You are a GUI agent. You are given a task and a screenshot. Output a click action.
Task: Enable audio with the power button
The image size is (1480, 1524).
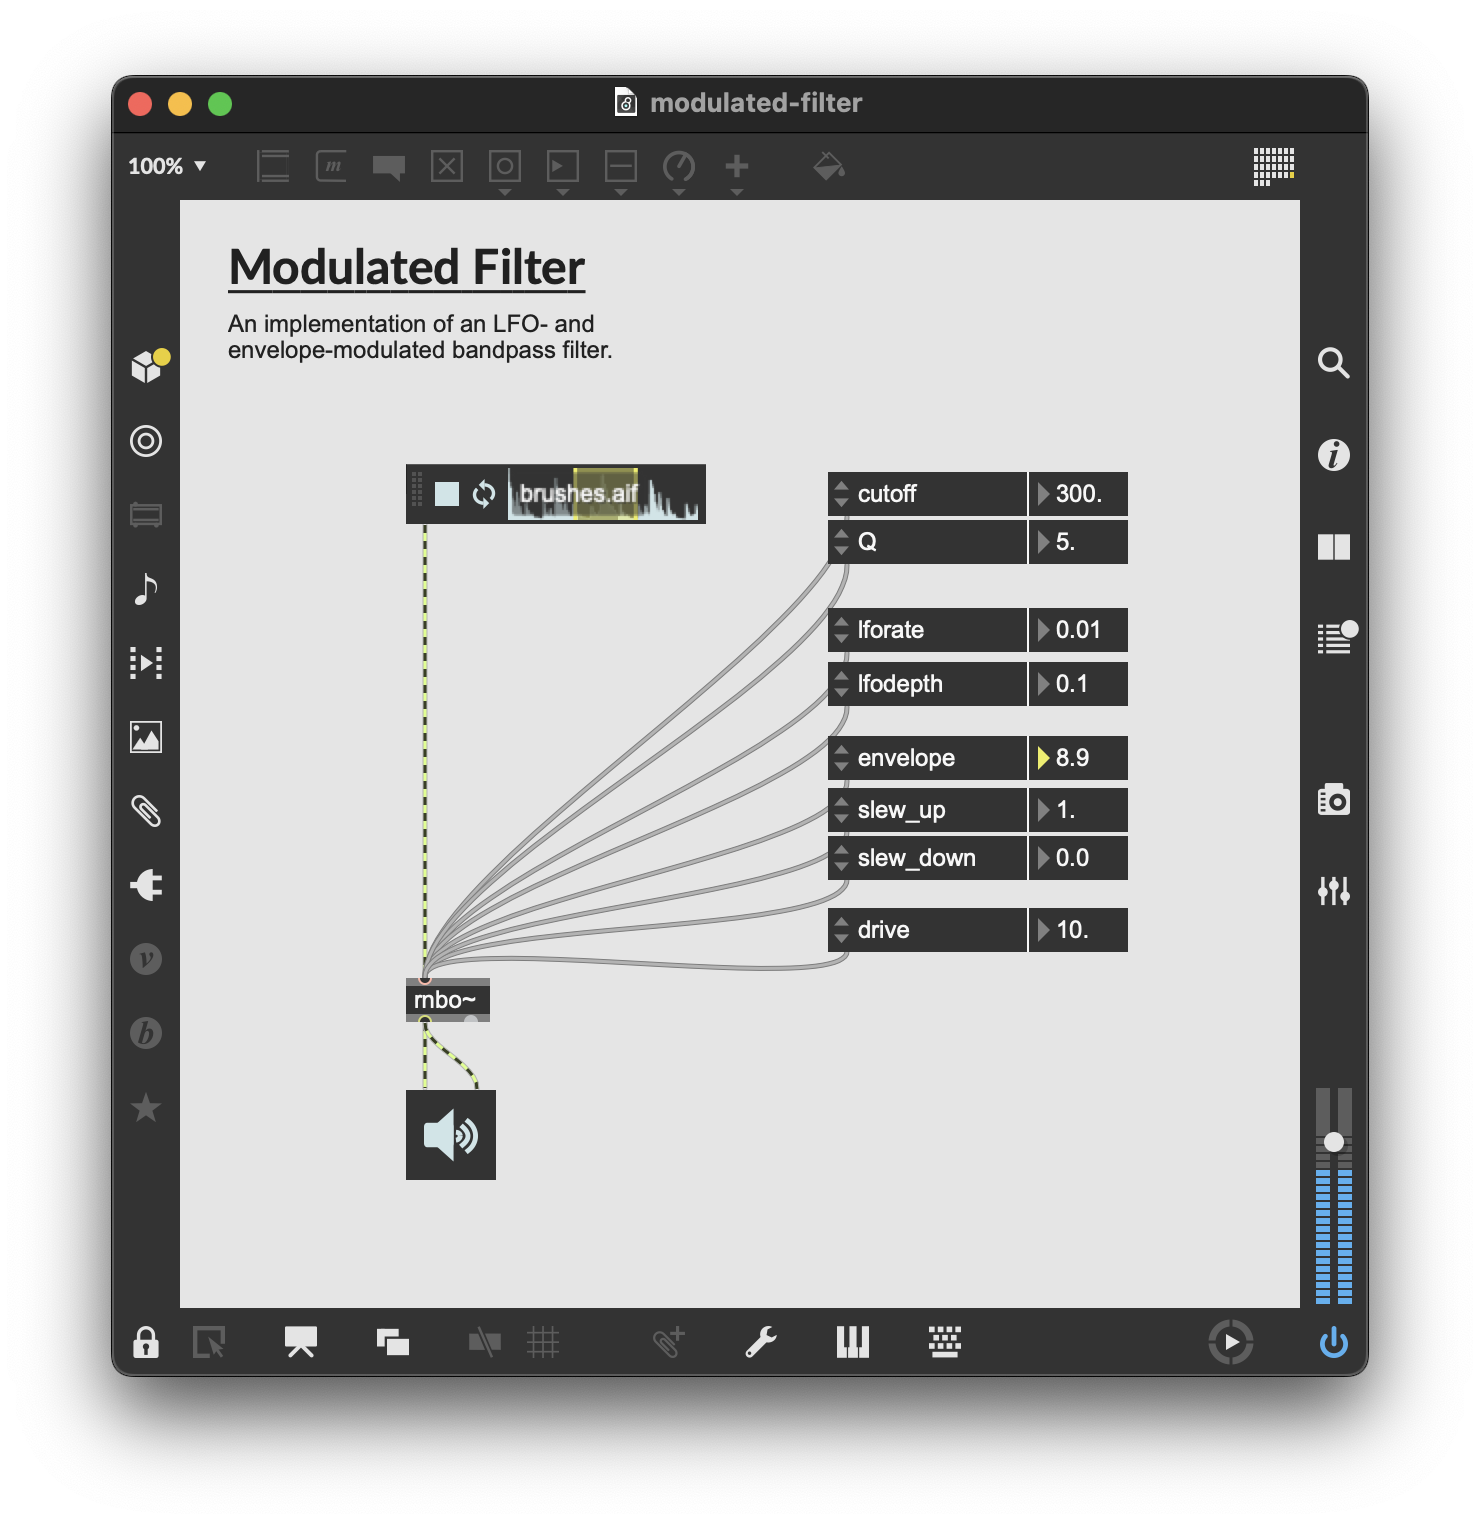point(1333,1343)
